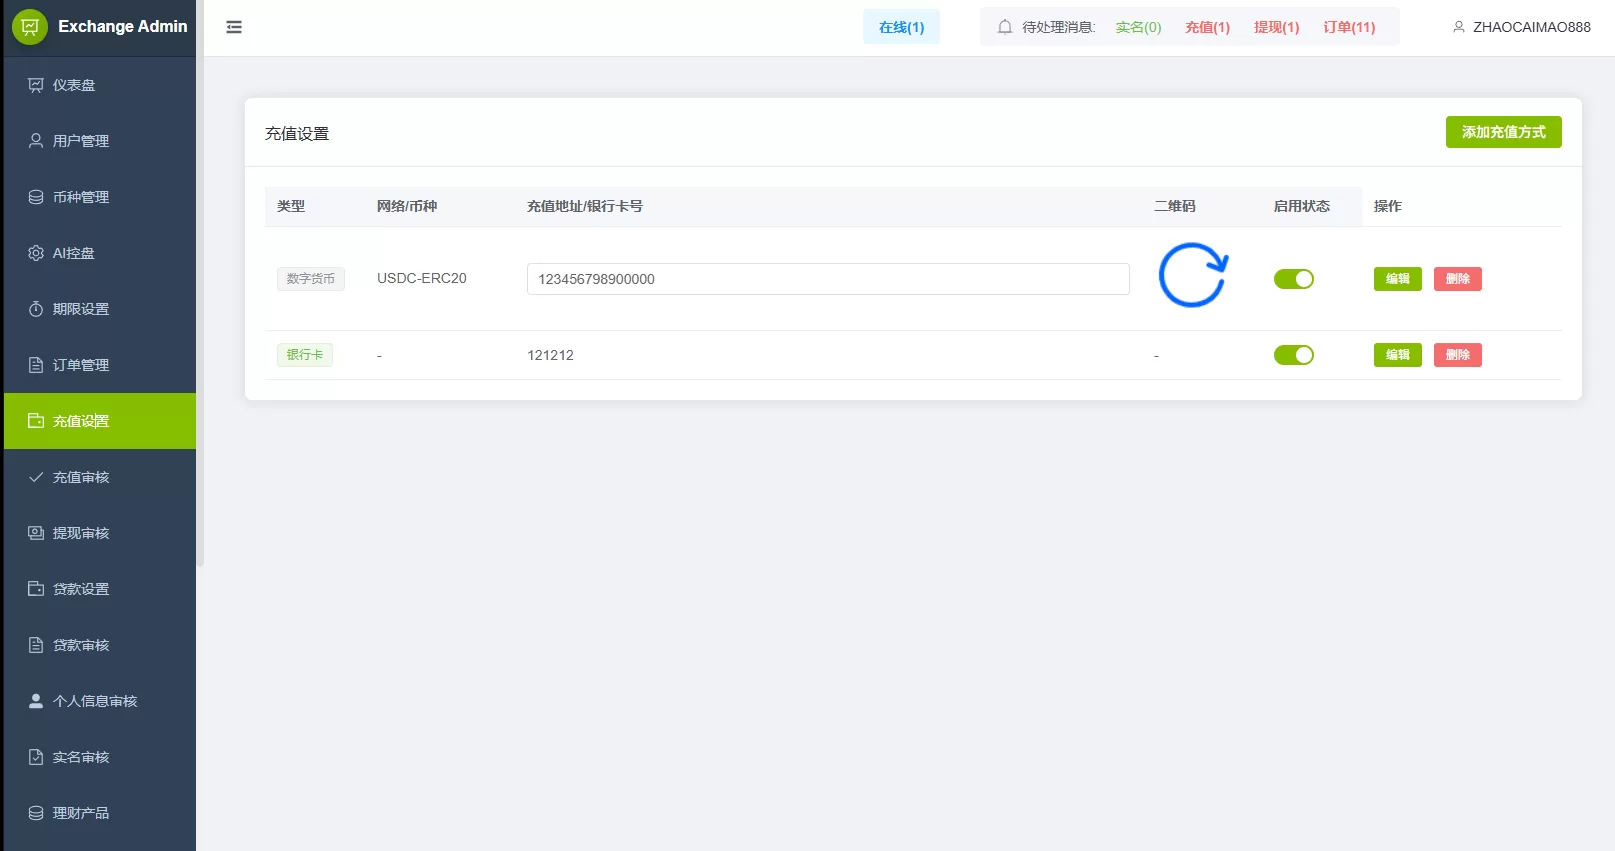Open 提现审核 in the sidebar
Image resolution: width=1615 pixels, height=851 pixels.
[81, 533]
